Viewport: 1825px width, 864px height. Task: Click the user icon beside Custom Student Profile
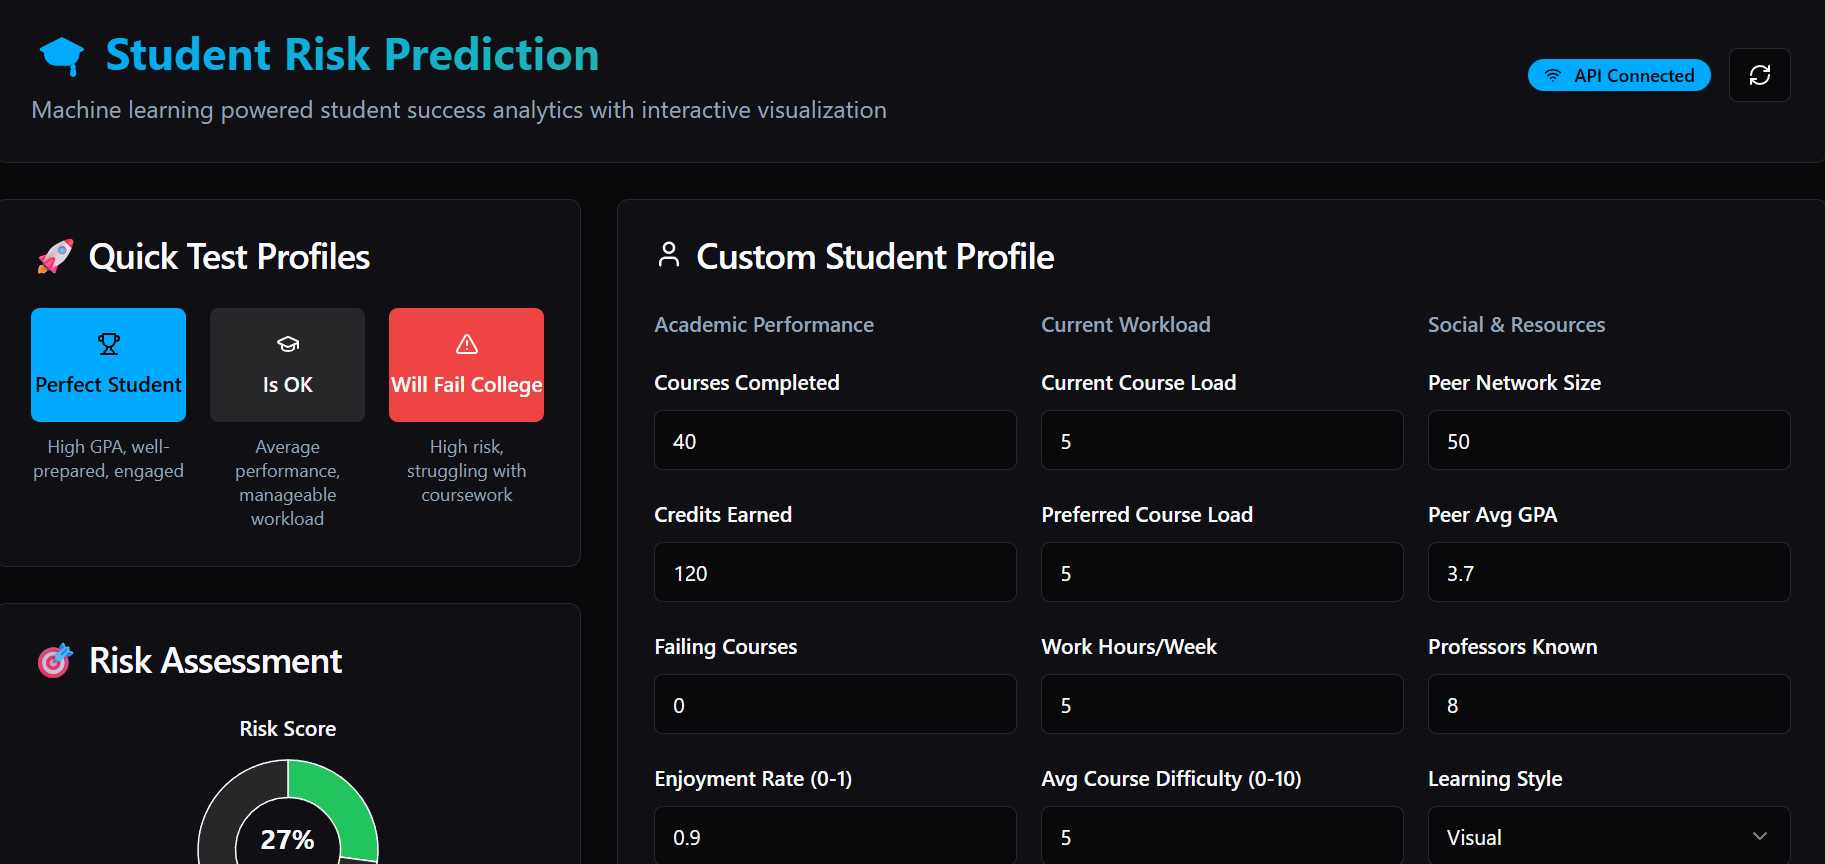(668, 255)
